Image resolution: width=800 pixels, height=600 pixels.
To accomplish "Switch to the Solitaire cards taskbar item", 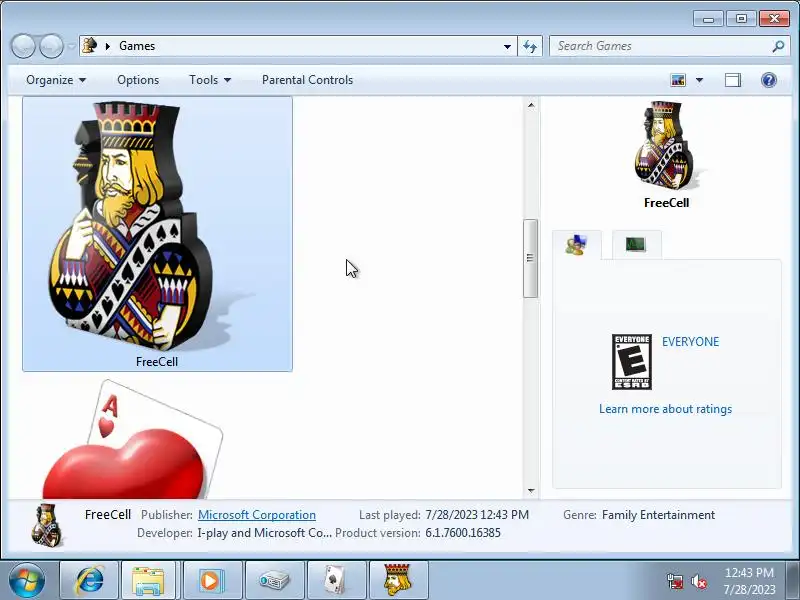I will 336,580.
